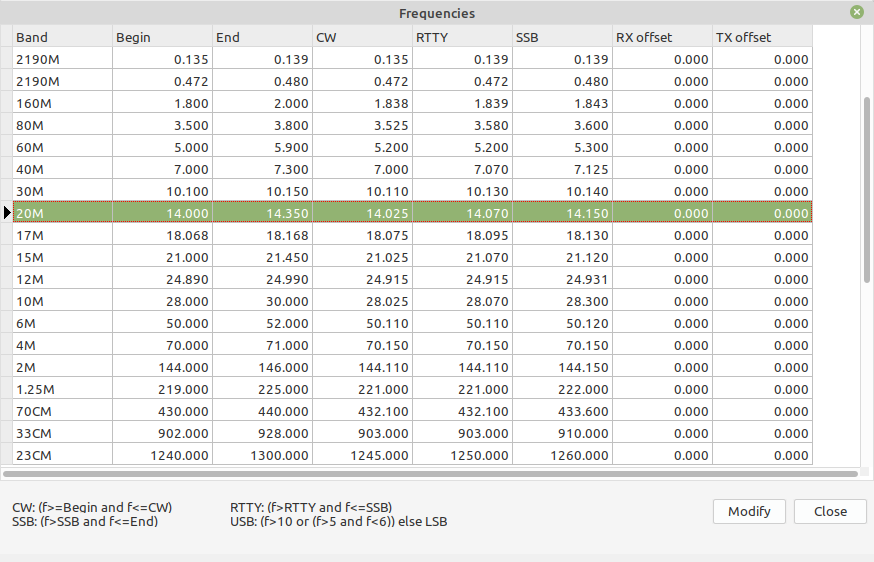The image size is (874, 562).
Task: Click the Modify button
Action: point(749,511)
